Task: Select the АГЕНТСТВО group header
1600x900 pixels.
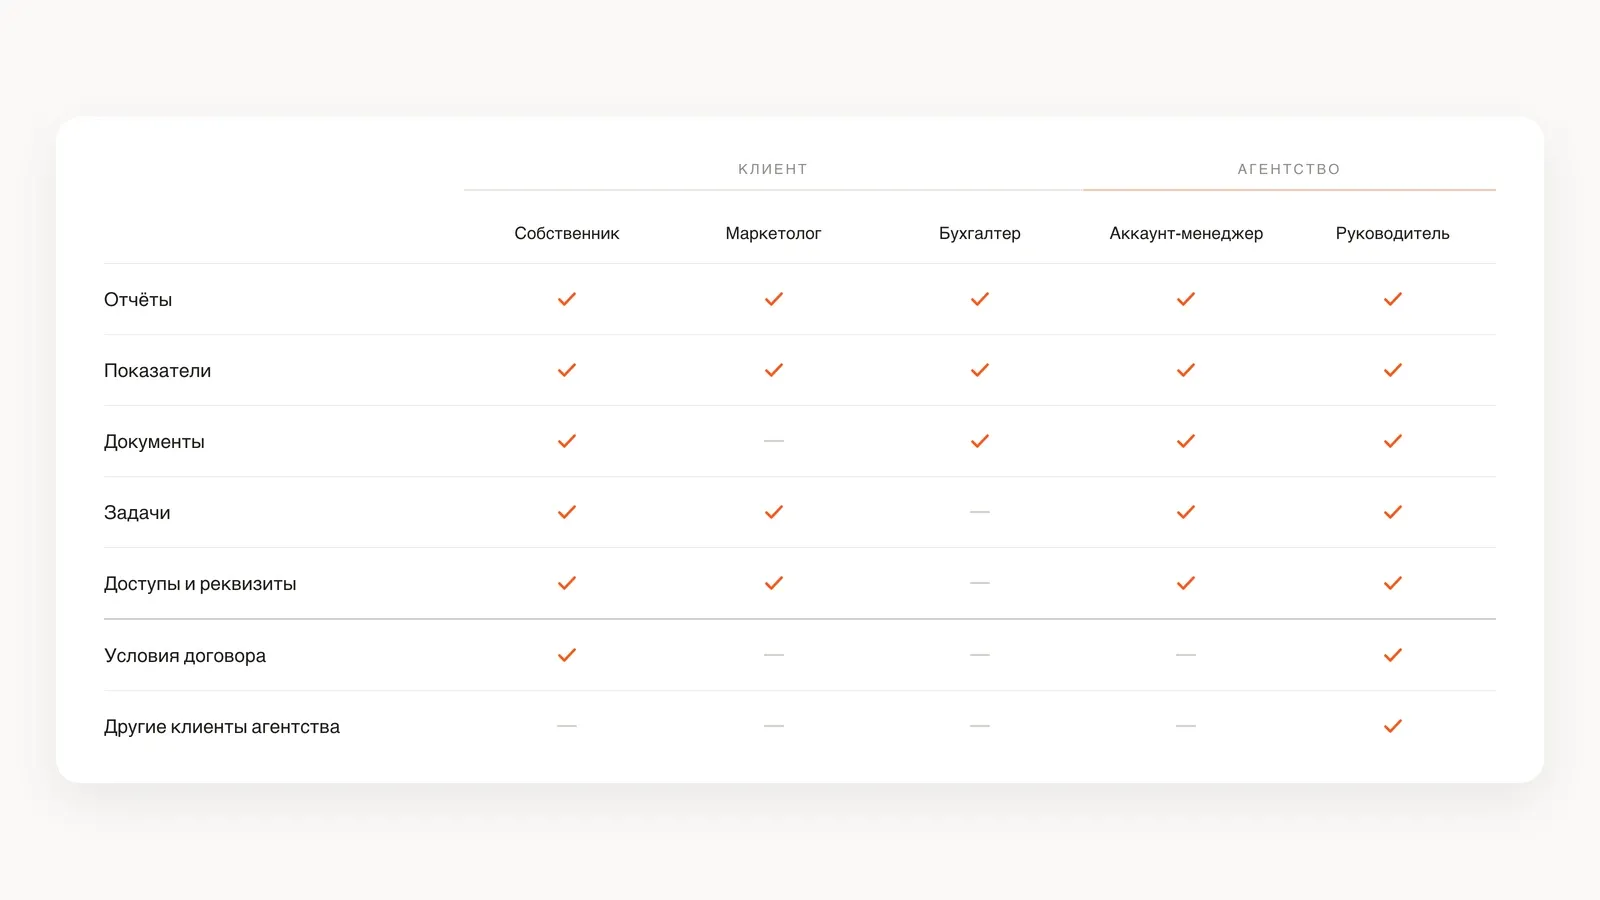Action: 1289,169
